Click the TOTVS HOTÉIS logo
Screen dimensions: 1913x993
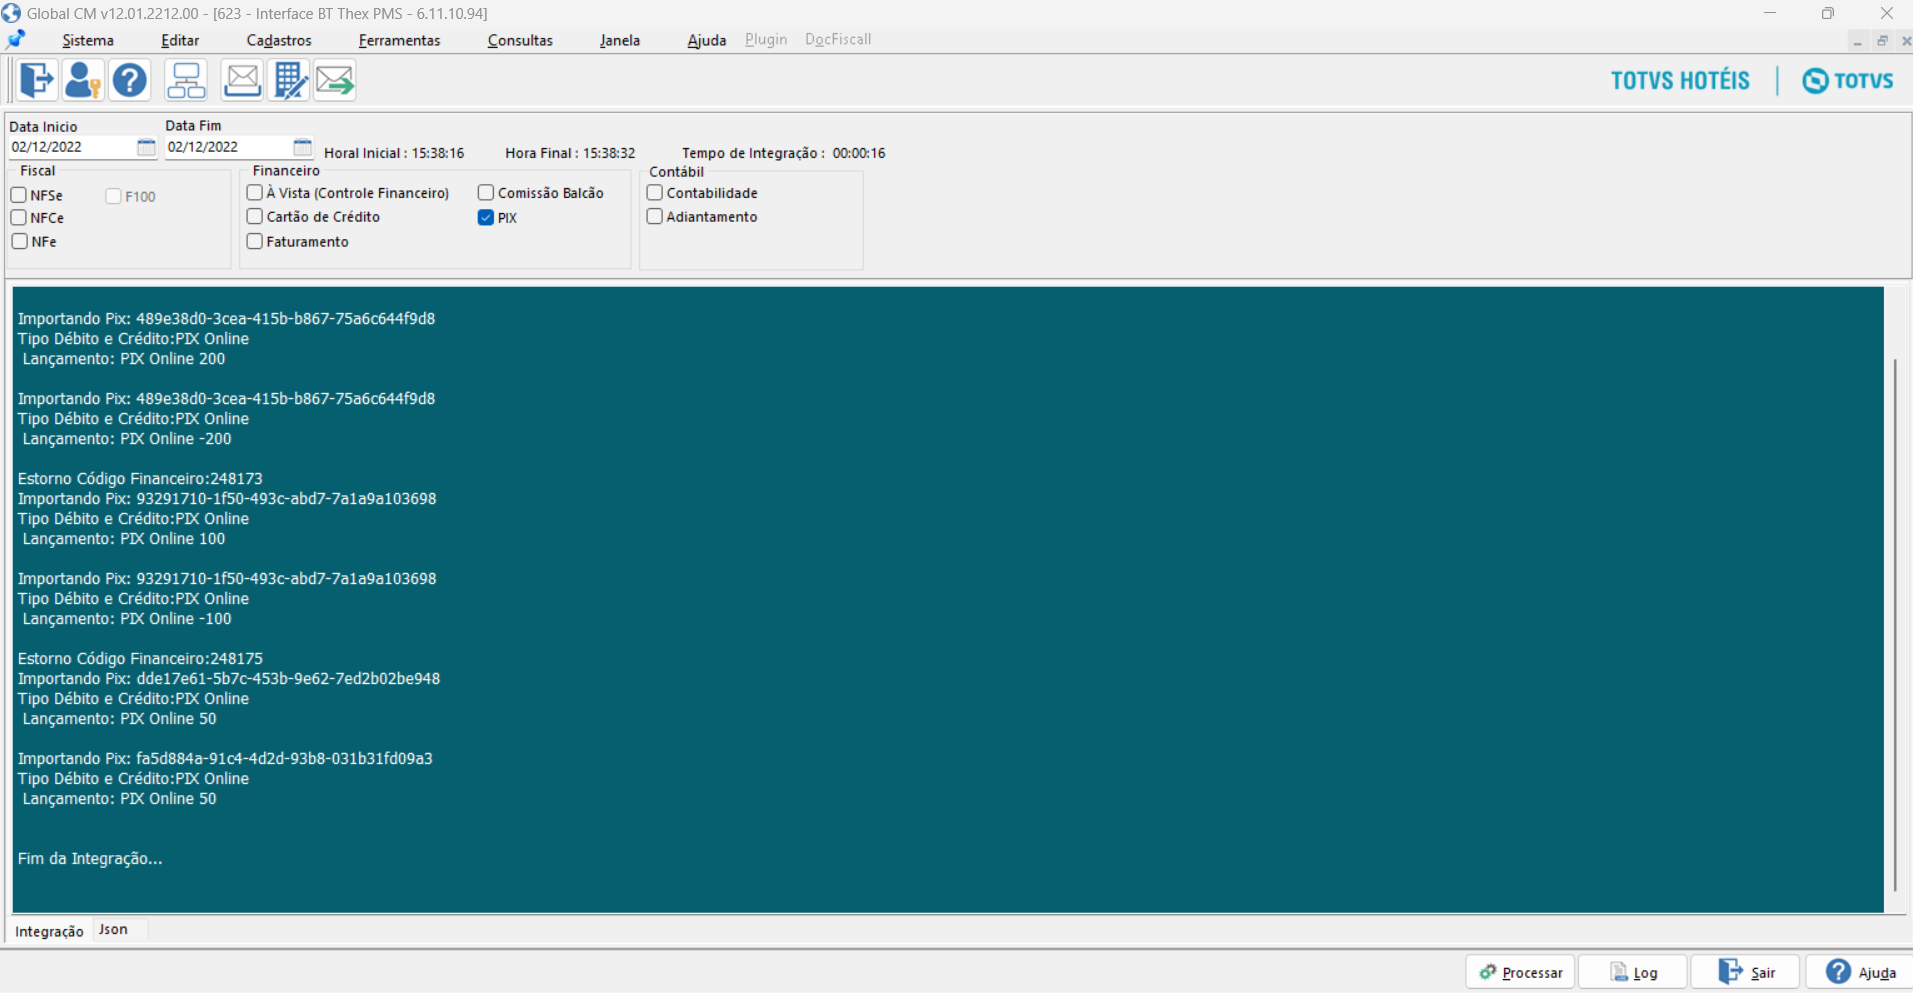1680,81
